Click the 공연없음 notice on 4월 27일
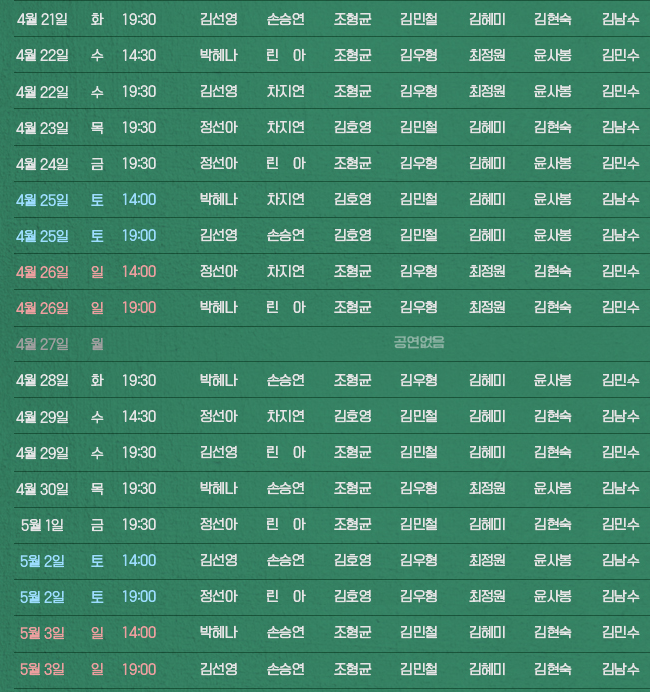Viewport: 650px width, 692px height. [419, 343]
